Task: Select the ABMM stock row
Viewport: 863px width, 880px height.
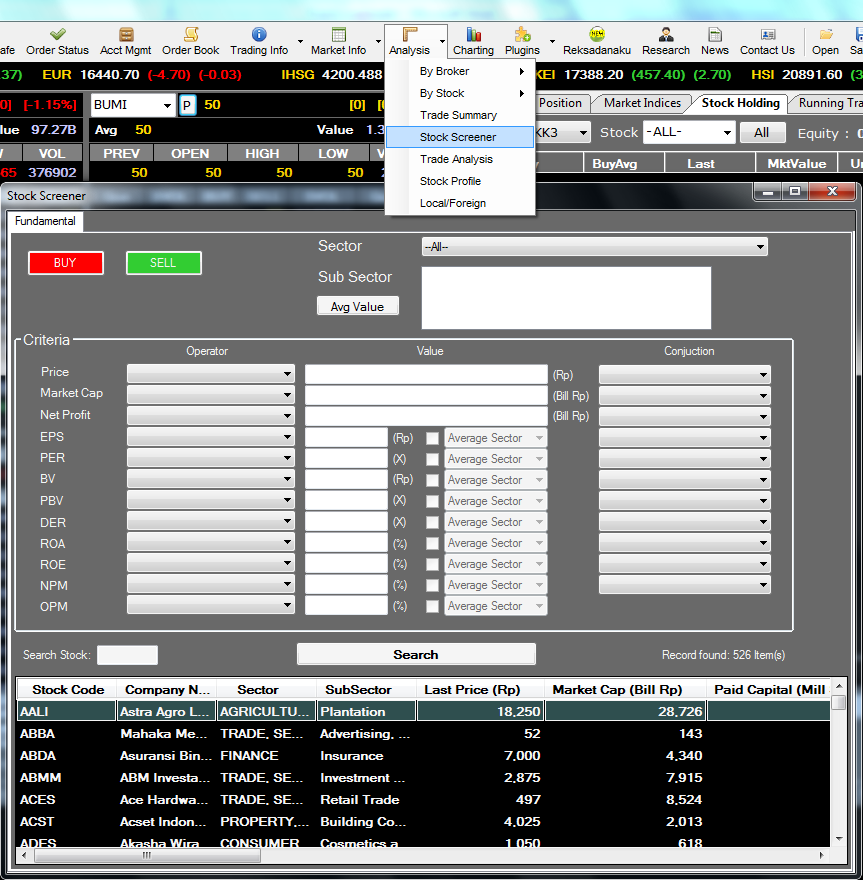Action: click(x=424, y=778)
